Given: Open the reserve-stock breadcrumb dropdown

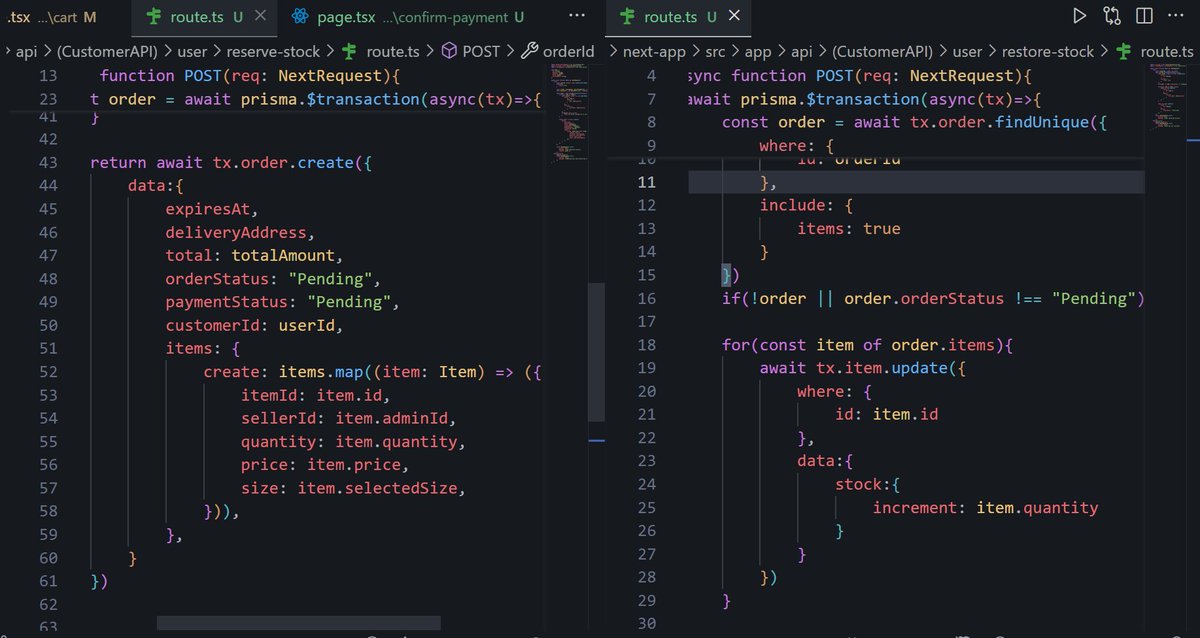Looking at the screenshot, I should point(274,52).
